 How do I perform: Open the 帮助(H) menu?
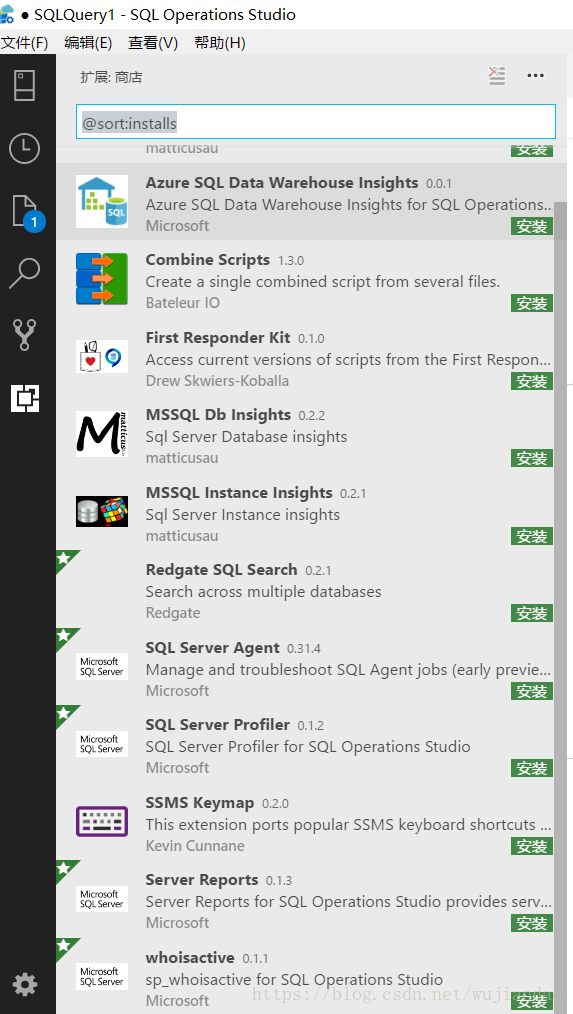220,43
